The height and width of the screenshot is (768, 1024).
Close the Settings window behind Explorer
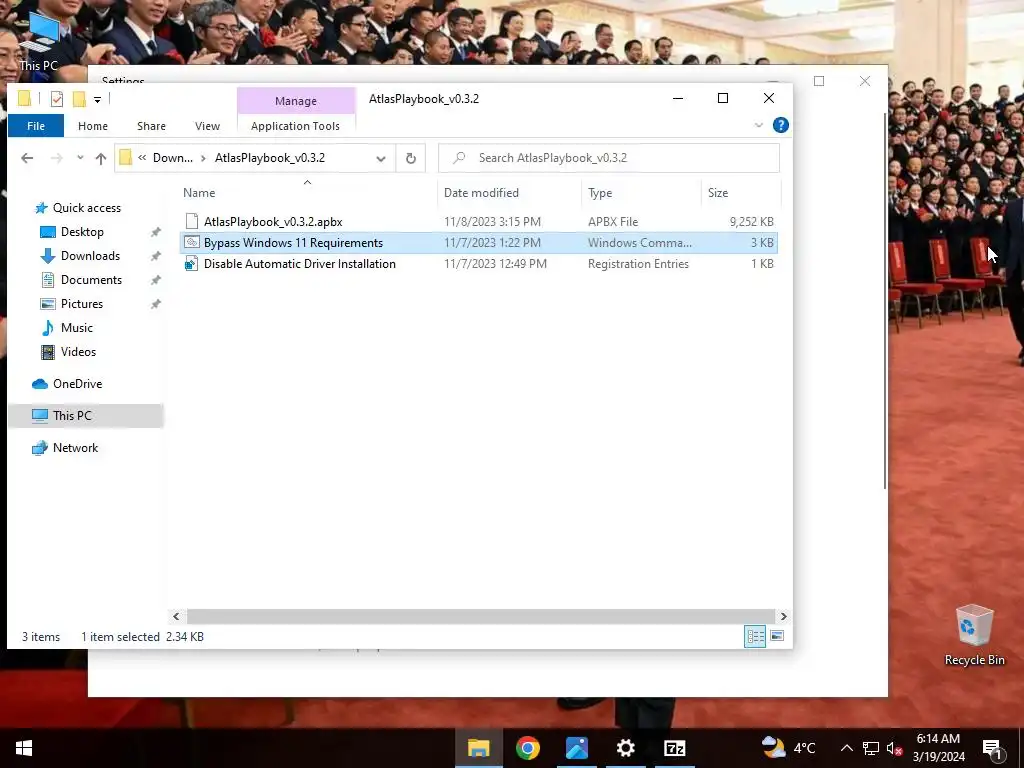[865, 81]
